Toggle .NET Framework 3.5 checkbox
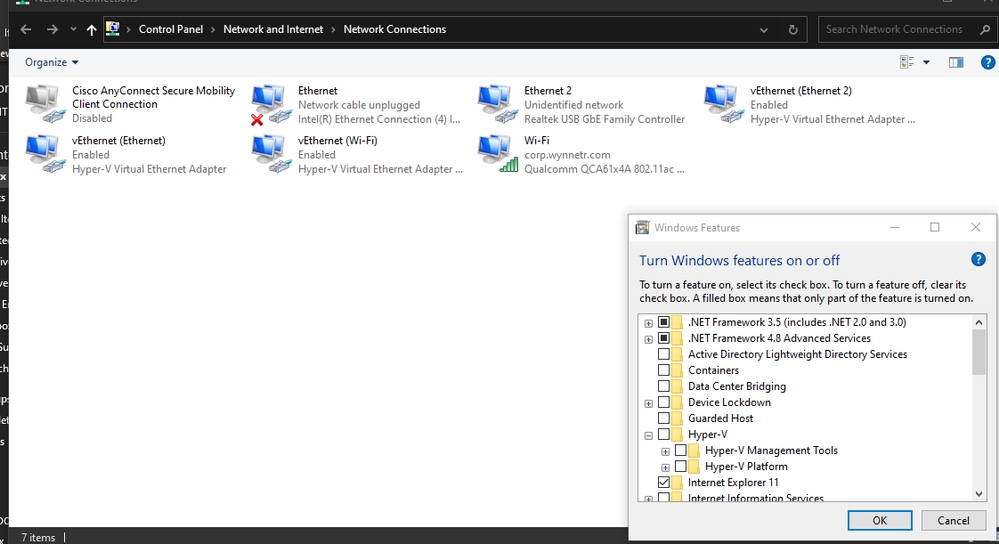Screen dimensions: 999x544 (x=663, y=322)
